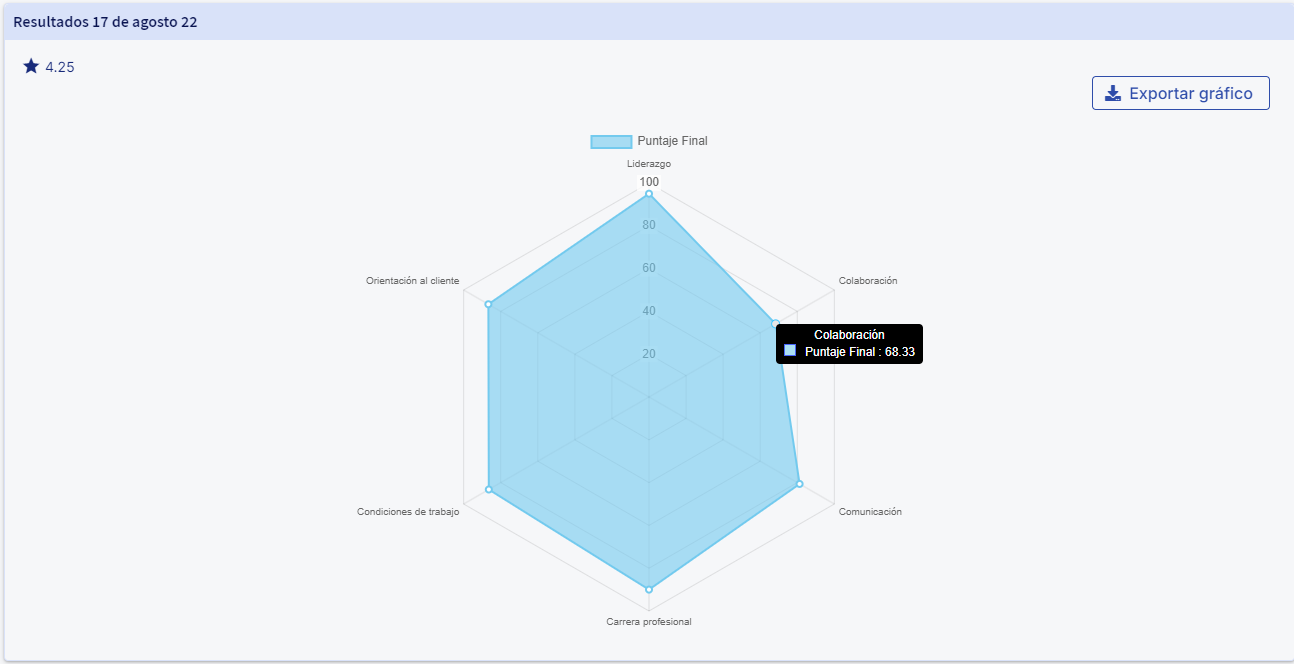Click the 4.25 rating value

[60, 68]
